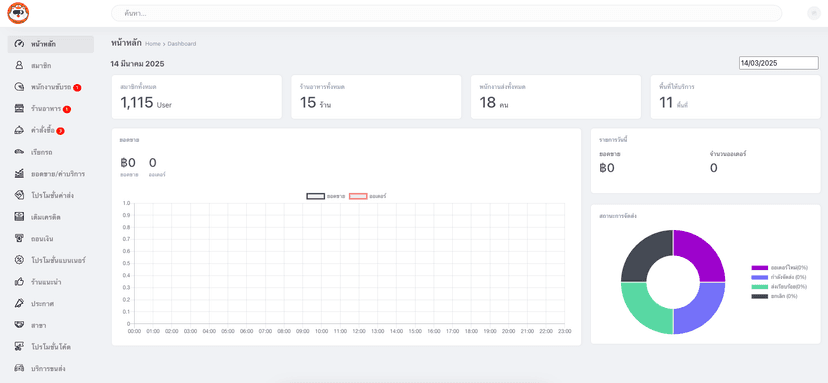Open the โปรโมชั่นโค้ด sidebar menu item
Image resolution: width=828 pixels, height=383 pixels.
tap(51, 347)
